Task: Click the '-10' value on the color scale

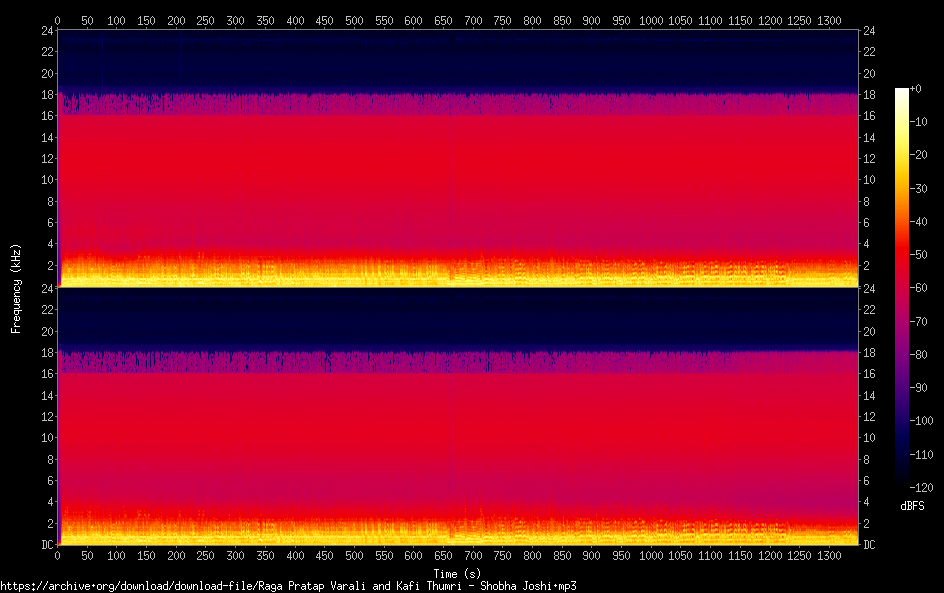Action: point(918,122)
